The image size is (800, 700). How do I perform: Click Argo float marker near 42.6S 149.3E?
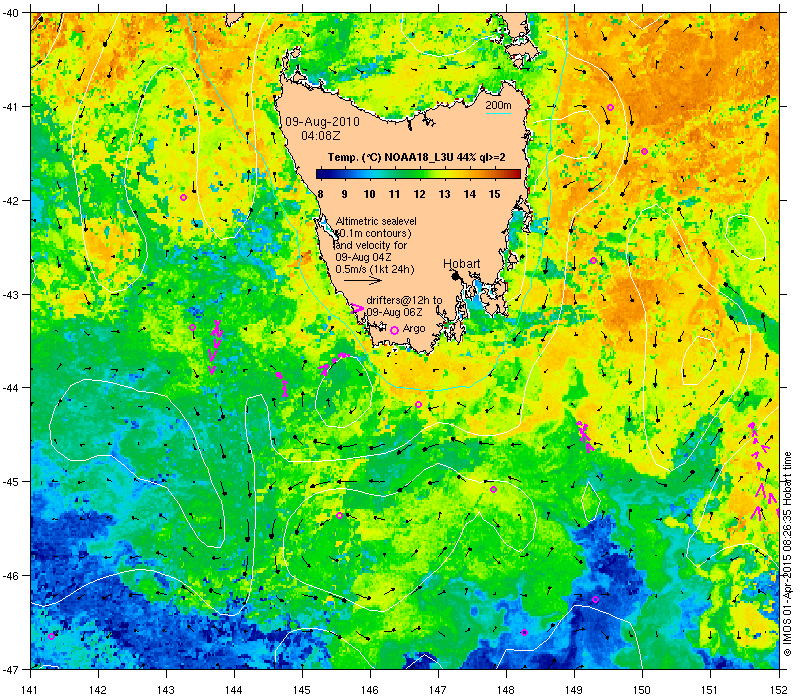point(593,260)
